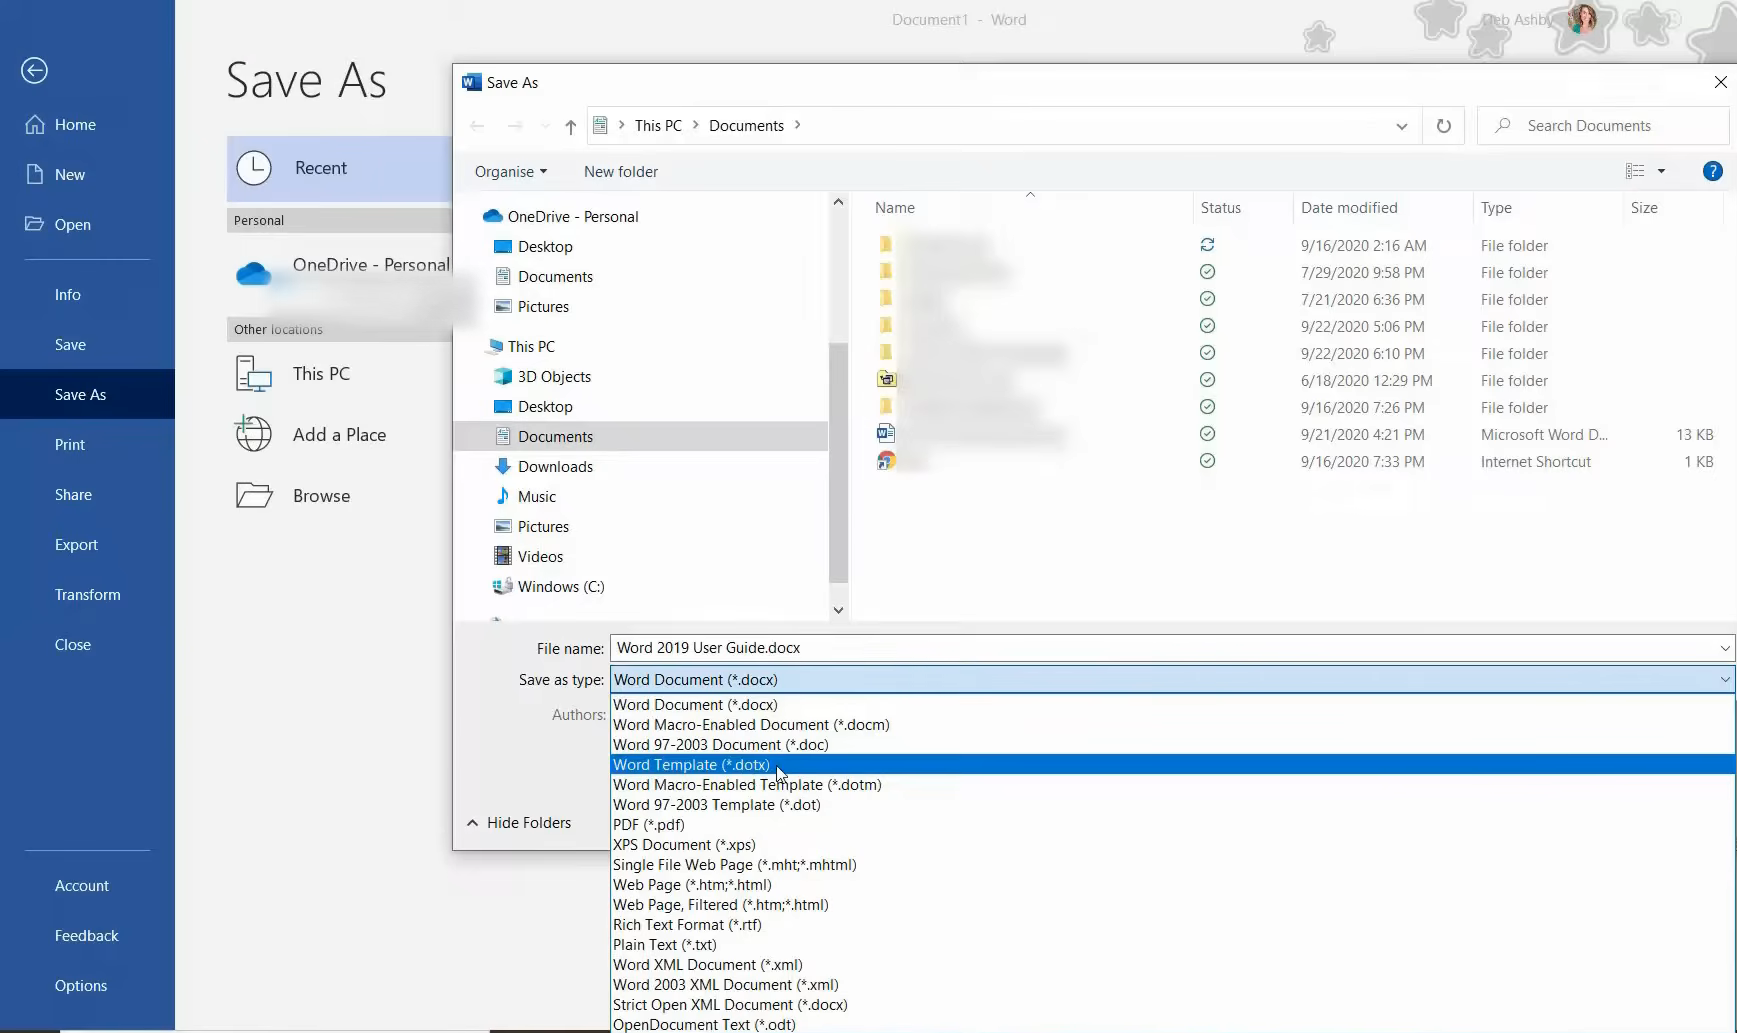Click the back arrow in Word backstage
The width and height of the screenshot is (1737, 1033).
tap(34, 70)
